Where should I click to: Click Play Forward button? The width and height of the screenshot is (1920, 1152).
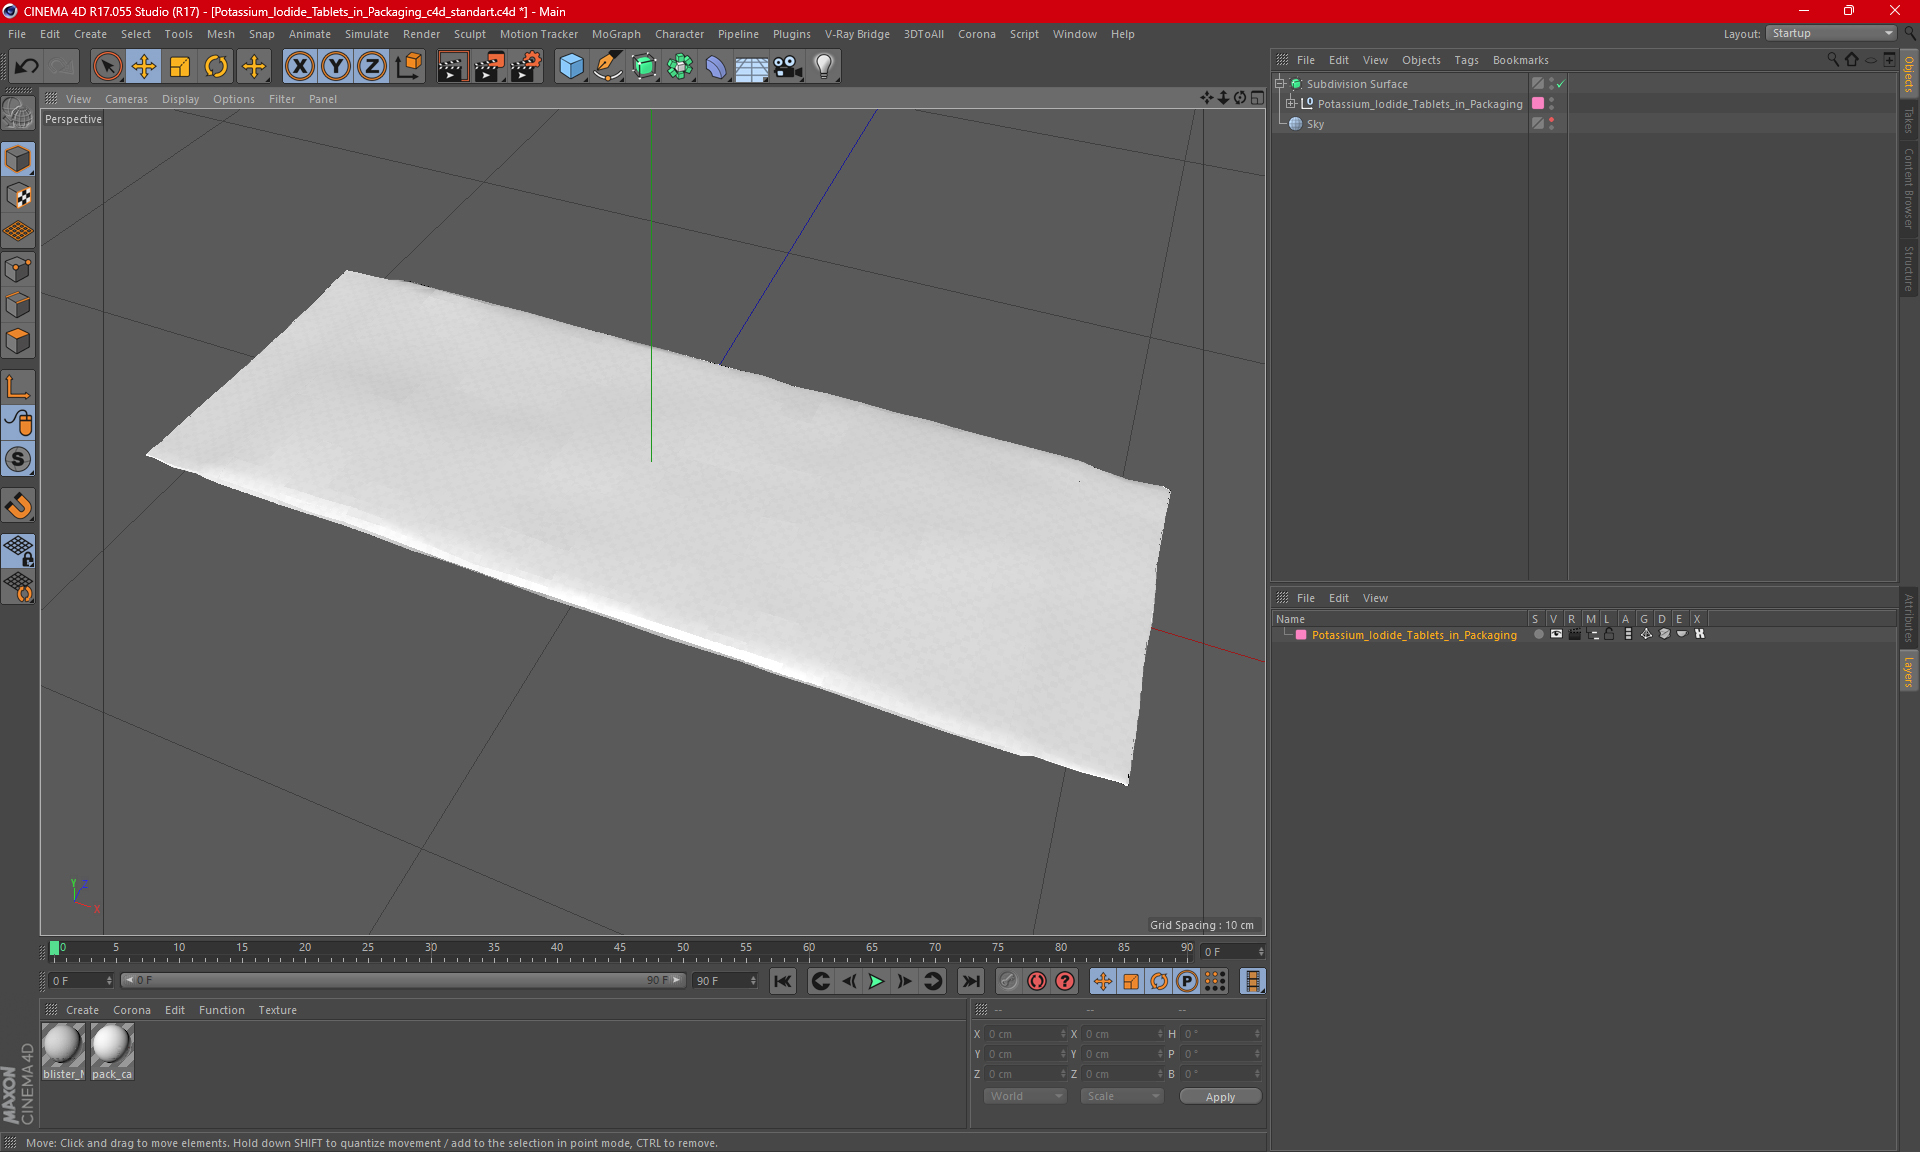click(x=876, y=981)
